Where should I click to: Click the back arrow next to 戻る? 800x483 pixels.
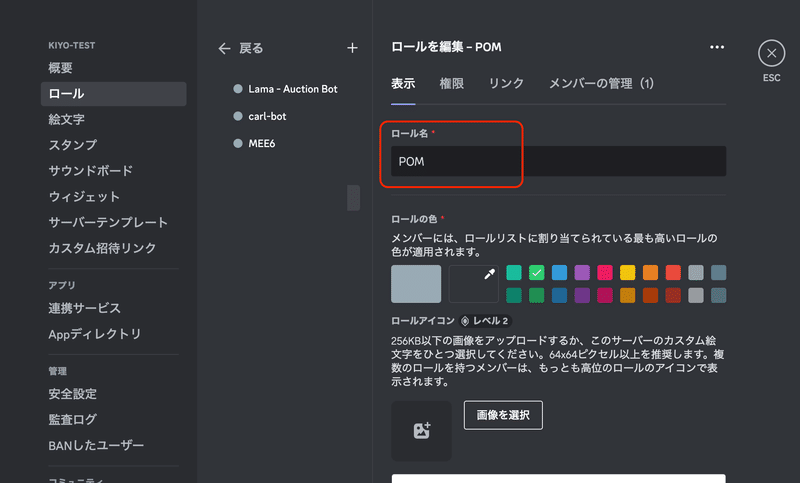224,48
